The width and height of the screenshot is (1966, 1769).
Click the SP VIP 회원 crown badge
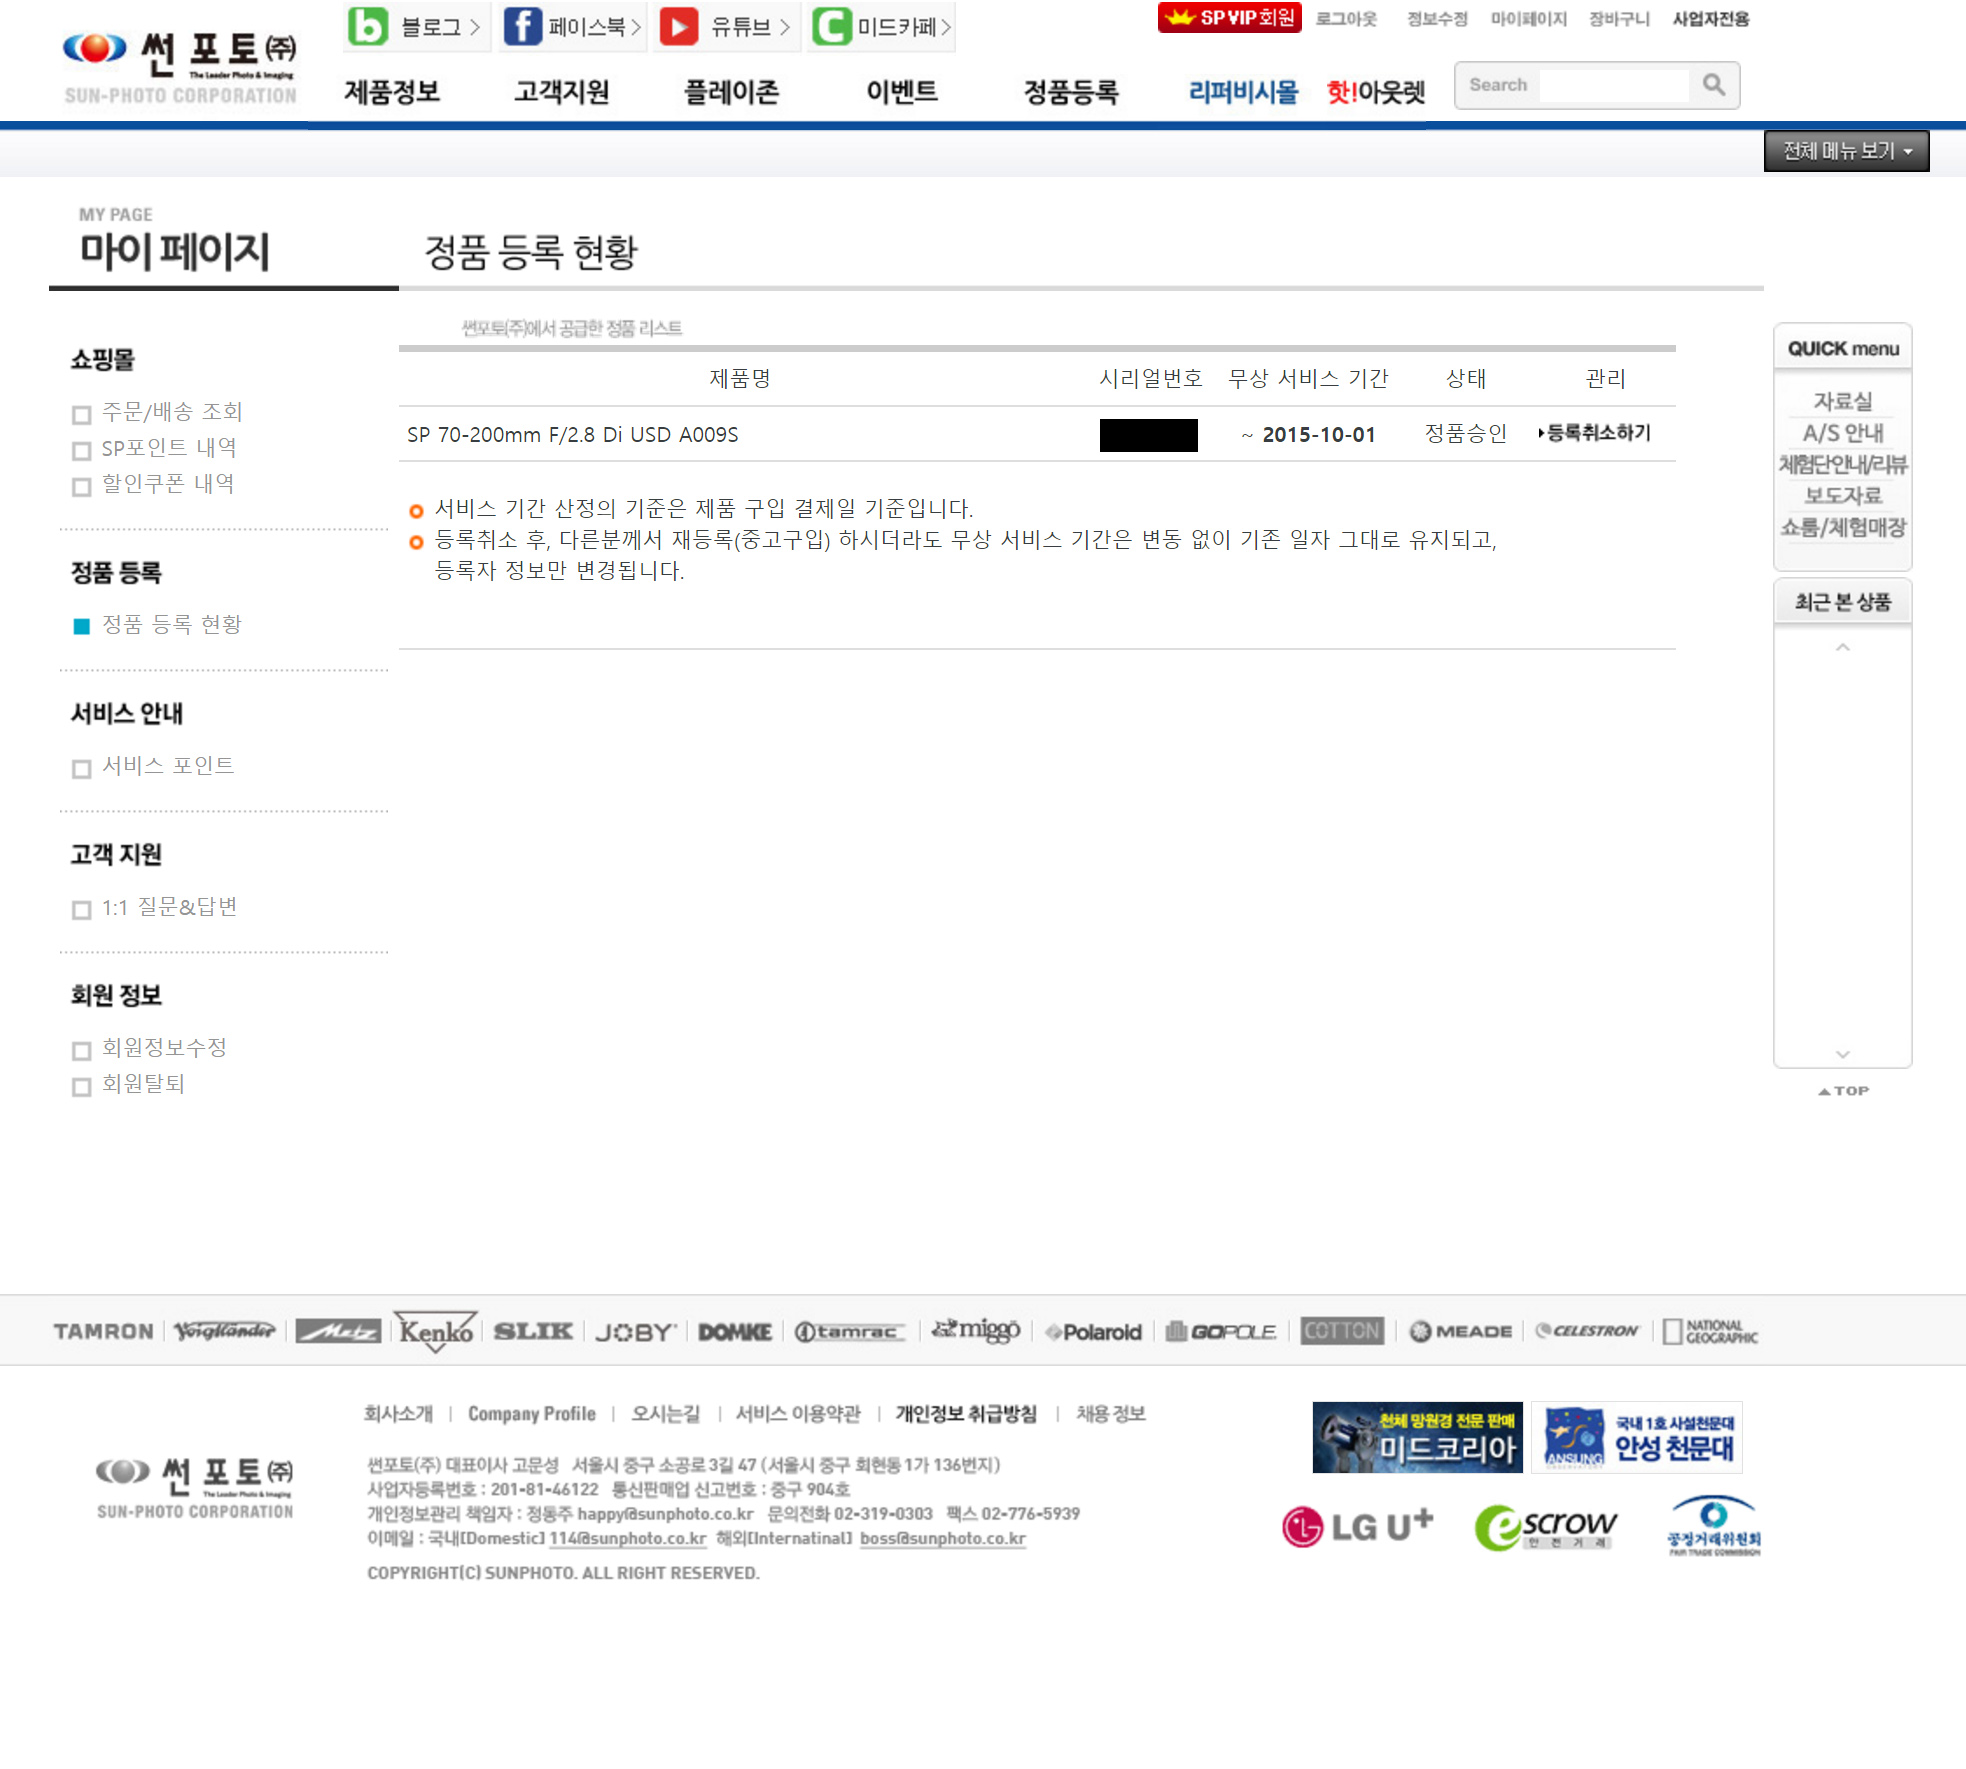pyautogui.click(x=1229, y=17)
